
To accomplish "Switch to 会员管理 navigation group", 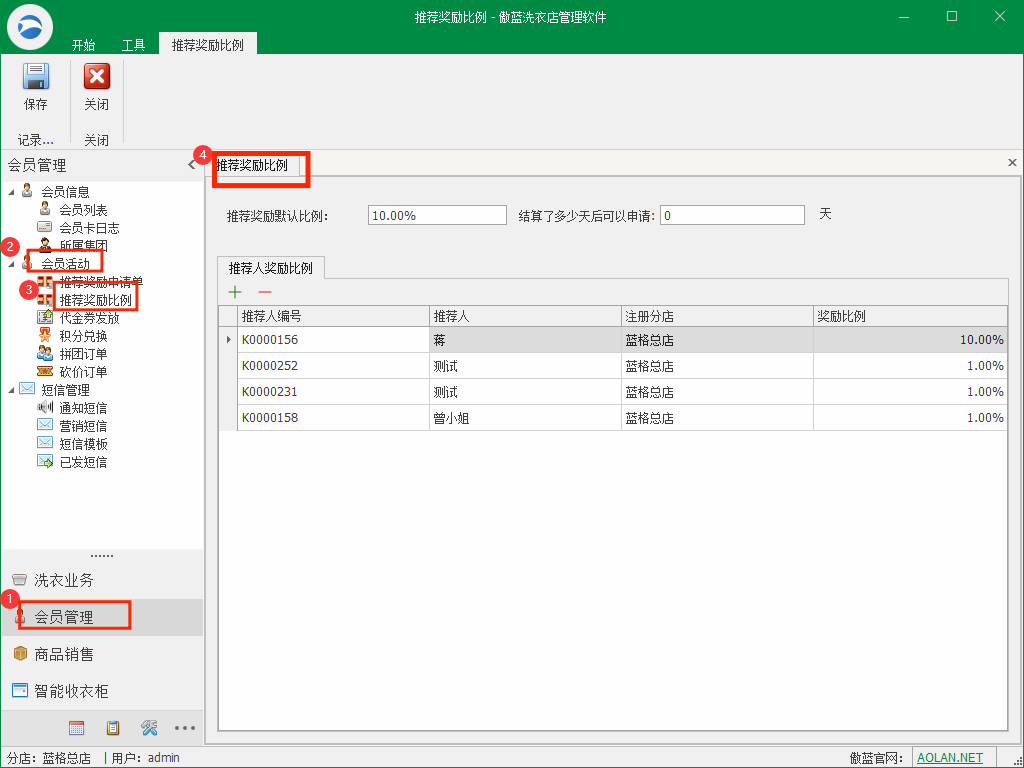I will click(x=102, y=617).
